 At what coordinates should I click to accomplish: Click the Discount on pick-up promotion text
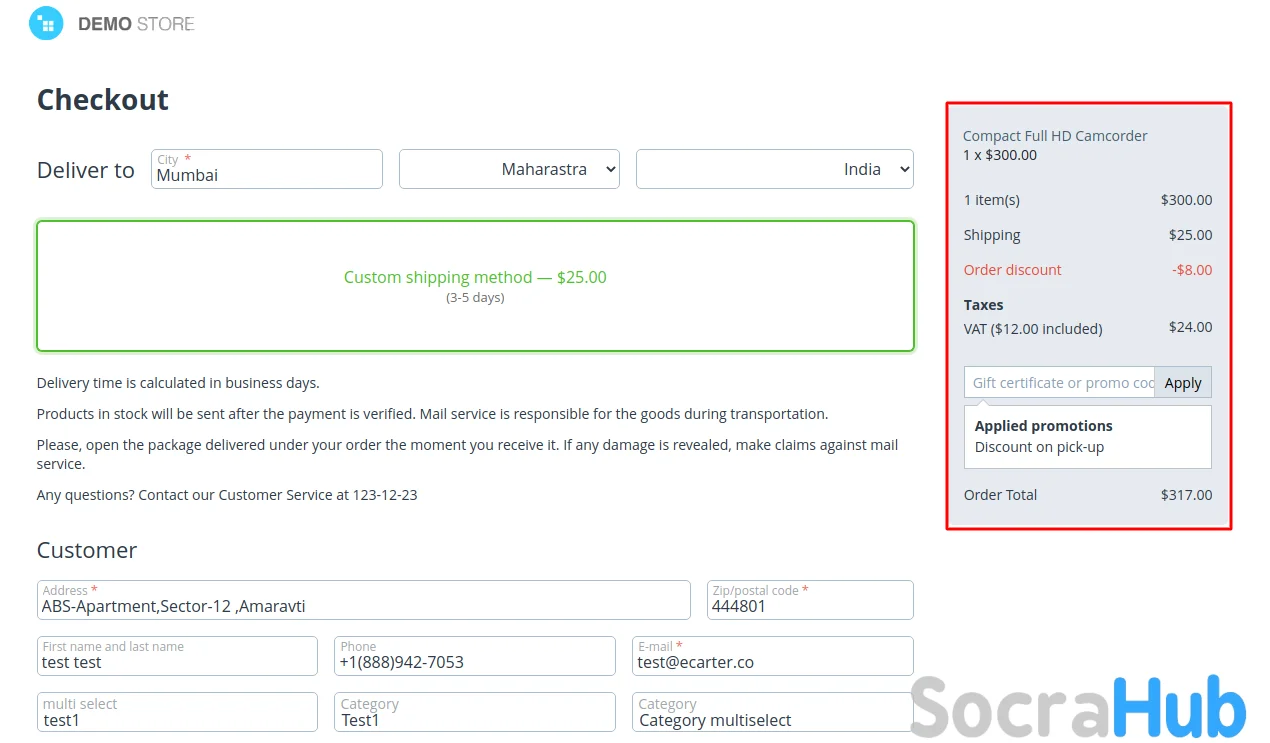1039,447
